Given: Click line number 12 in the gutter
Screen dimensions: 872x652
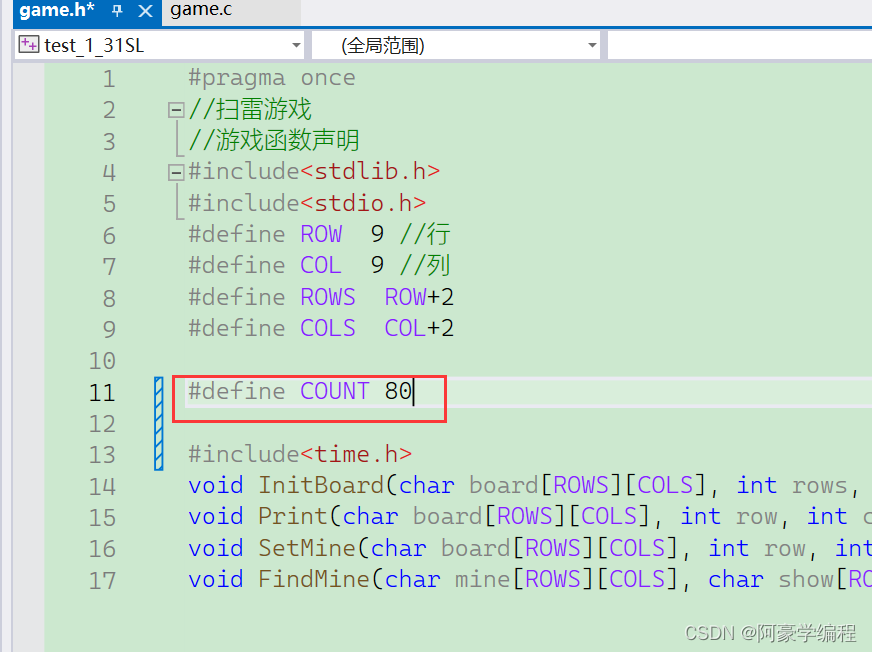Looking at the screenshot, I should [x=102, y=424].
